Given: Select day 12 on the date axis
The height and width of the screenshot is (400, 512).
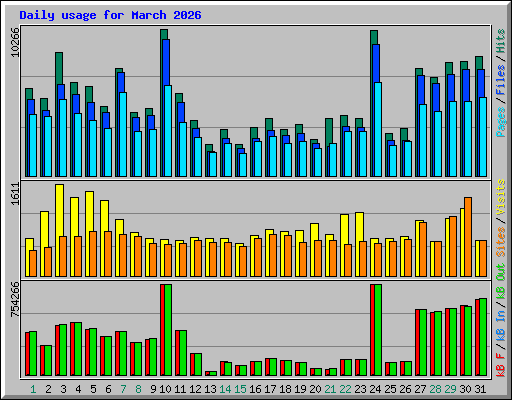Looking at the screenshot, I should click(x=195, y=389).
